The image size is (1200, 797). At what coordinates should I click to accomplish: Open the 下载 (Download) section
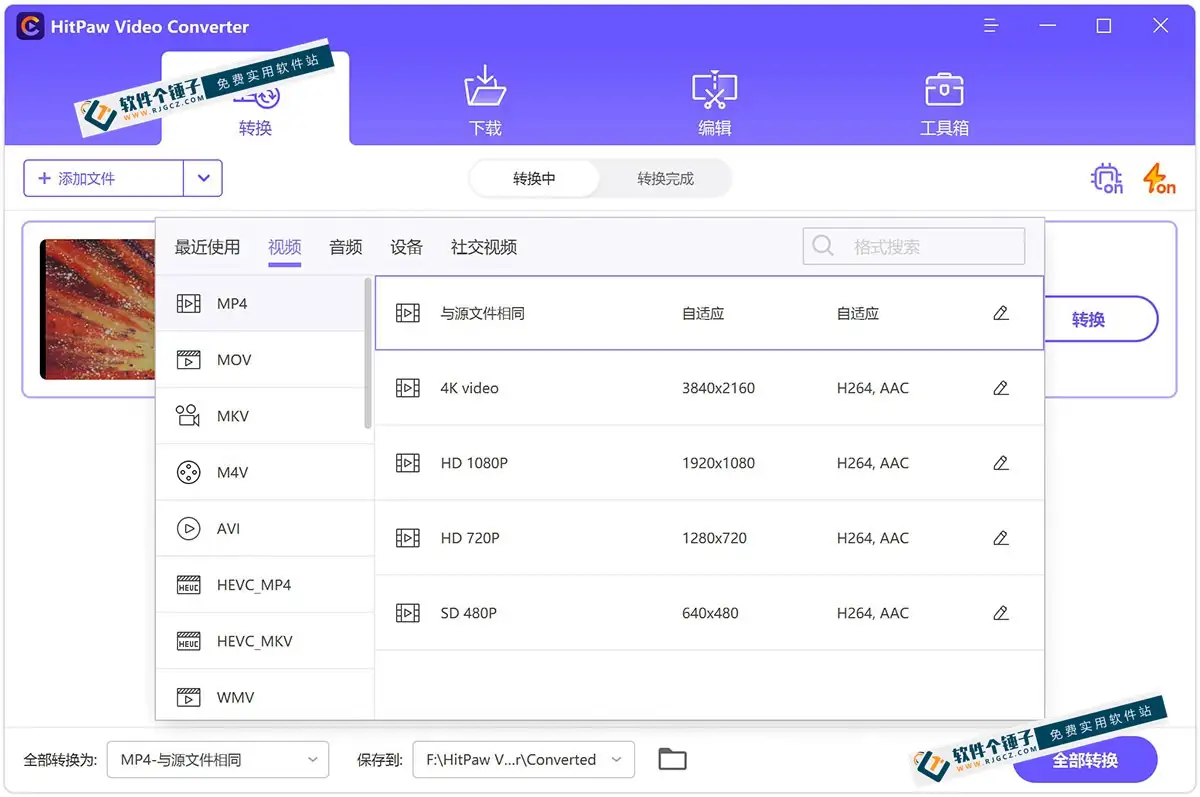point(485,100)
